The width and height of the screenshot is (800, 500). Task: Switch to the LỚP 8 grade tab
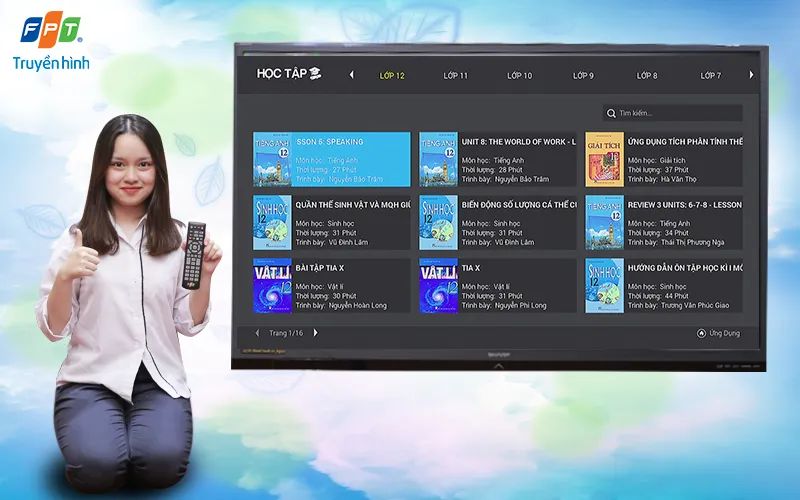(647, 76)
